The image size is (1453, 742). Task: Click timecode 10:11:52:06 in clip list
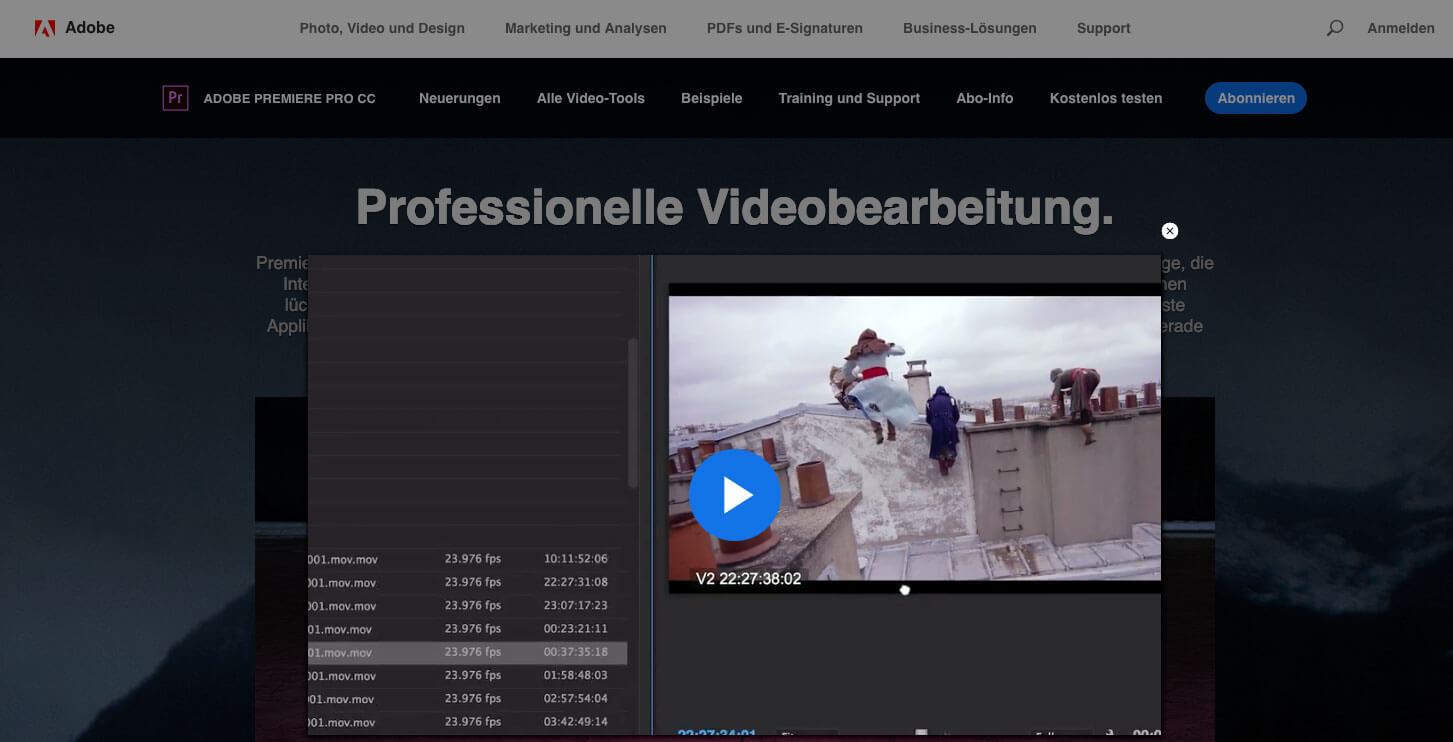575,559
